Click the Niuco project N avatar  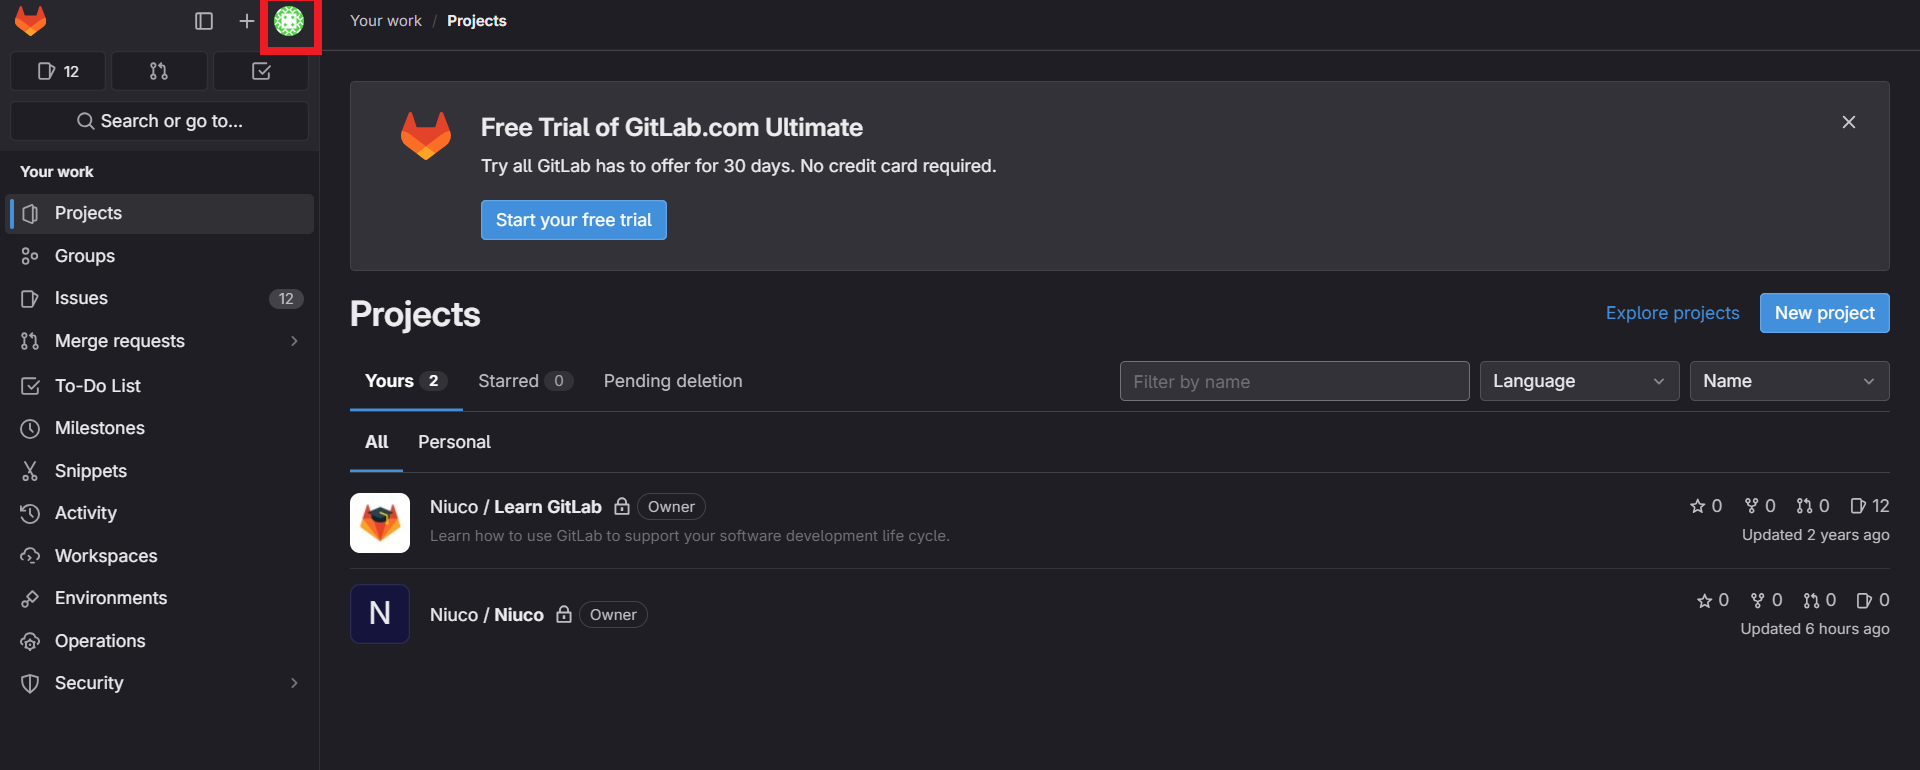[x=380, y=614]
